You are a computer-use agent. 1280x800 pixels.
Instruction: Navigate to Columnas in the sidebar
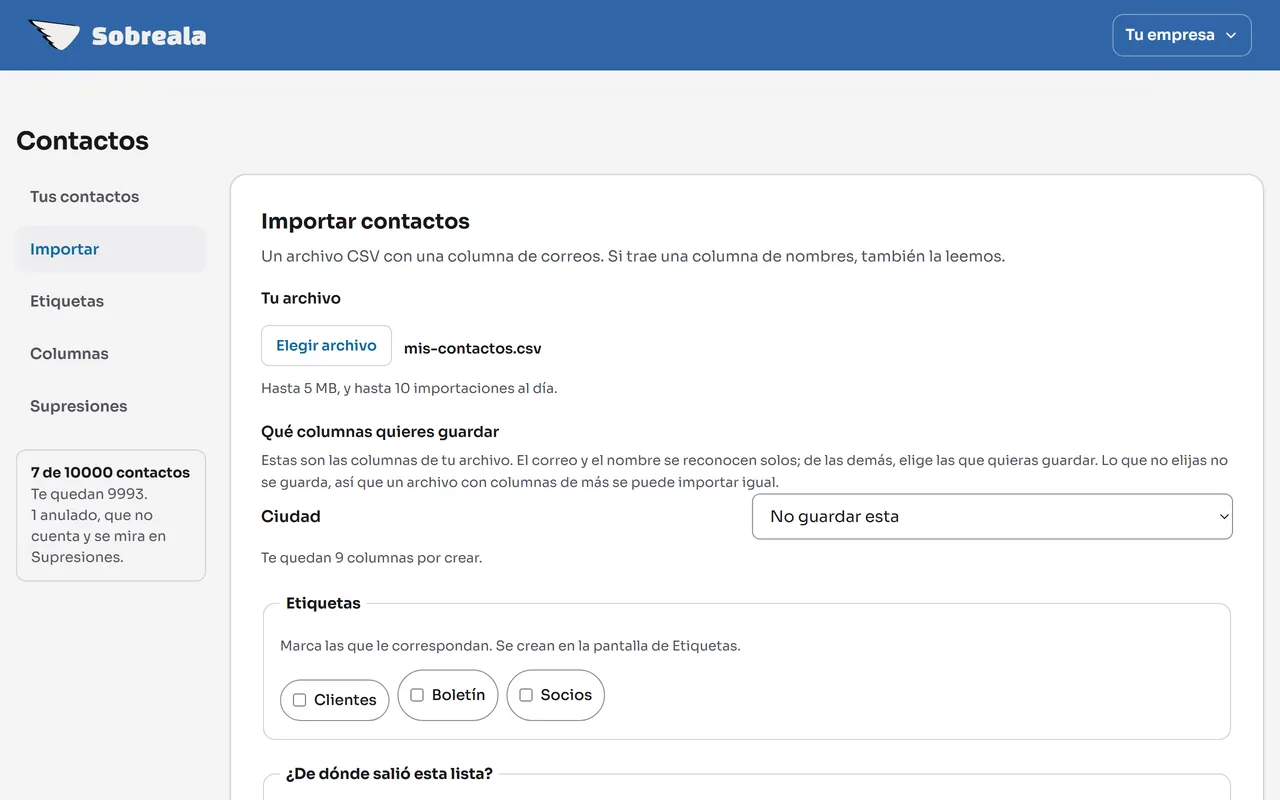(x=111, y=354)
